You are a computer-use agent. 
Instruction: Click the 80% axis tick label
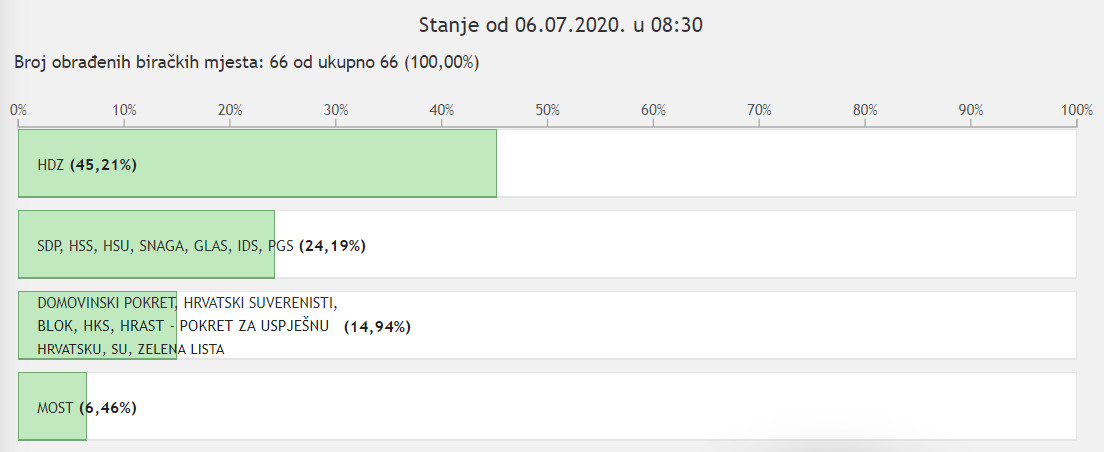pyautogui.click(x=865, y=110)
